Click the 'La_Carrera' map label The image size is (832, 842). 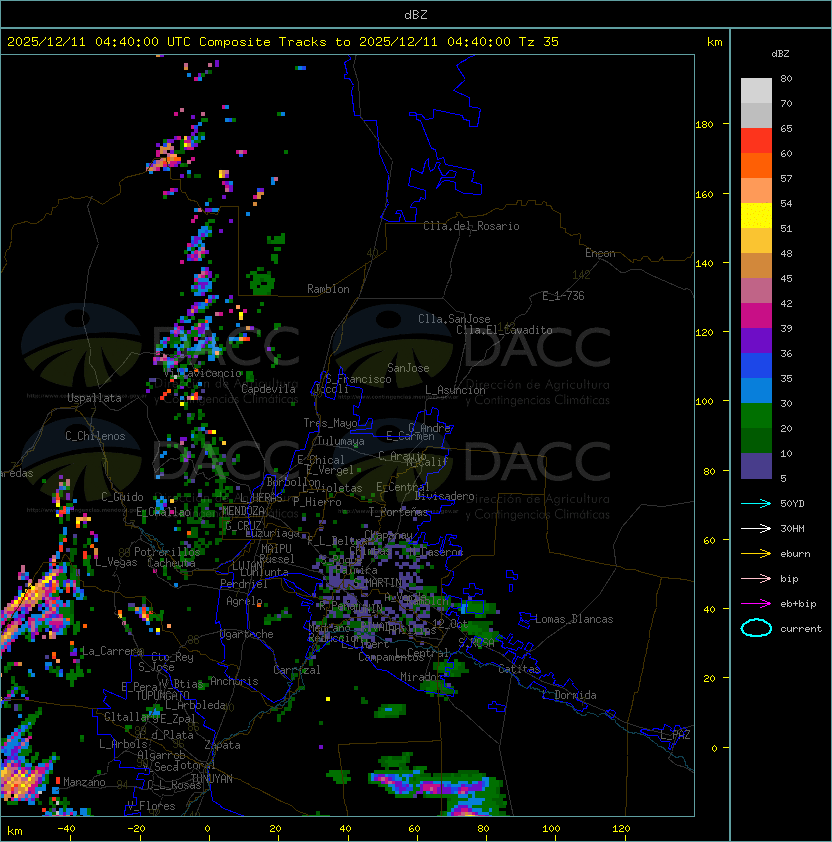click(x=112, y=651)
